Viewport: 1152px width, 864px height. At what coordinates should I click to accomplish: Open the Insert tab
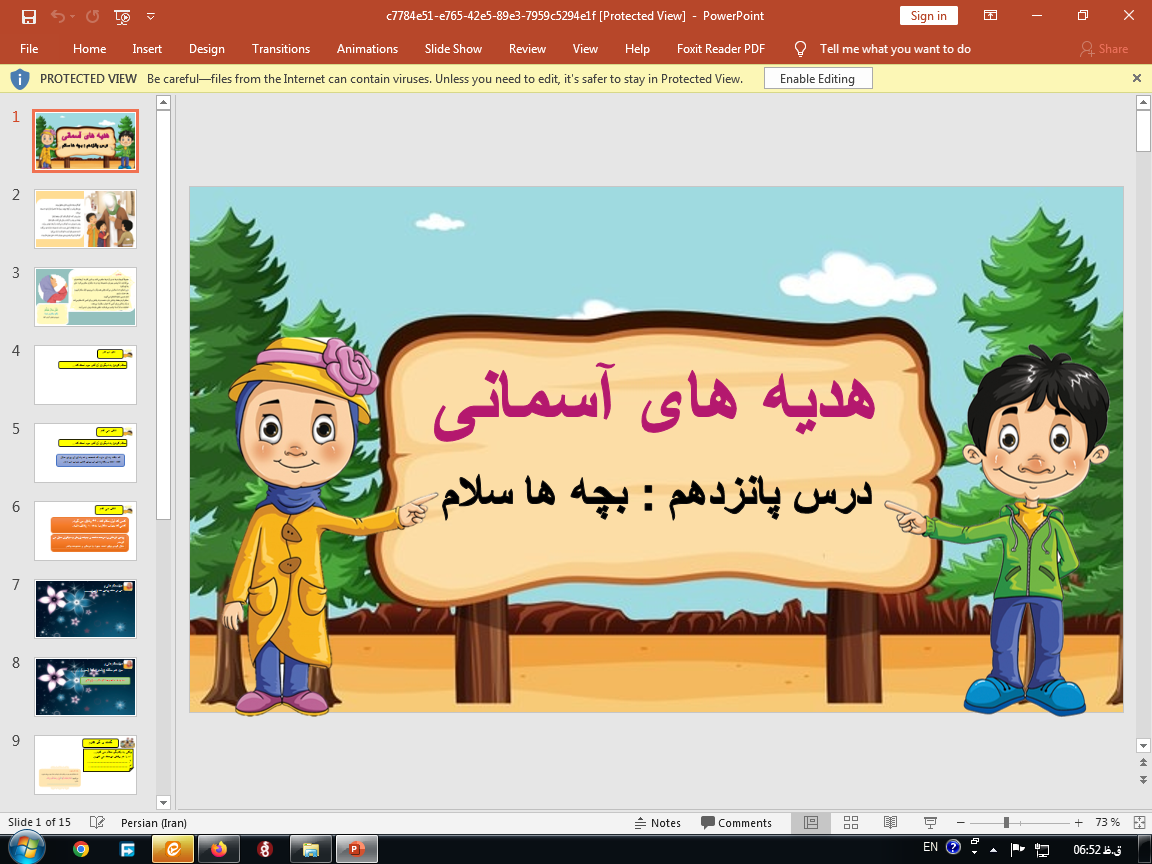(x=147, y=48)
